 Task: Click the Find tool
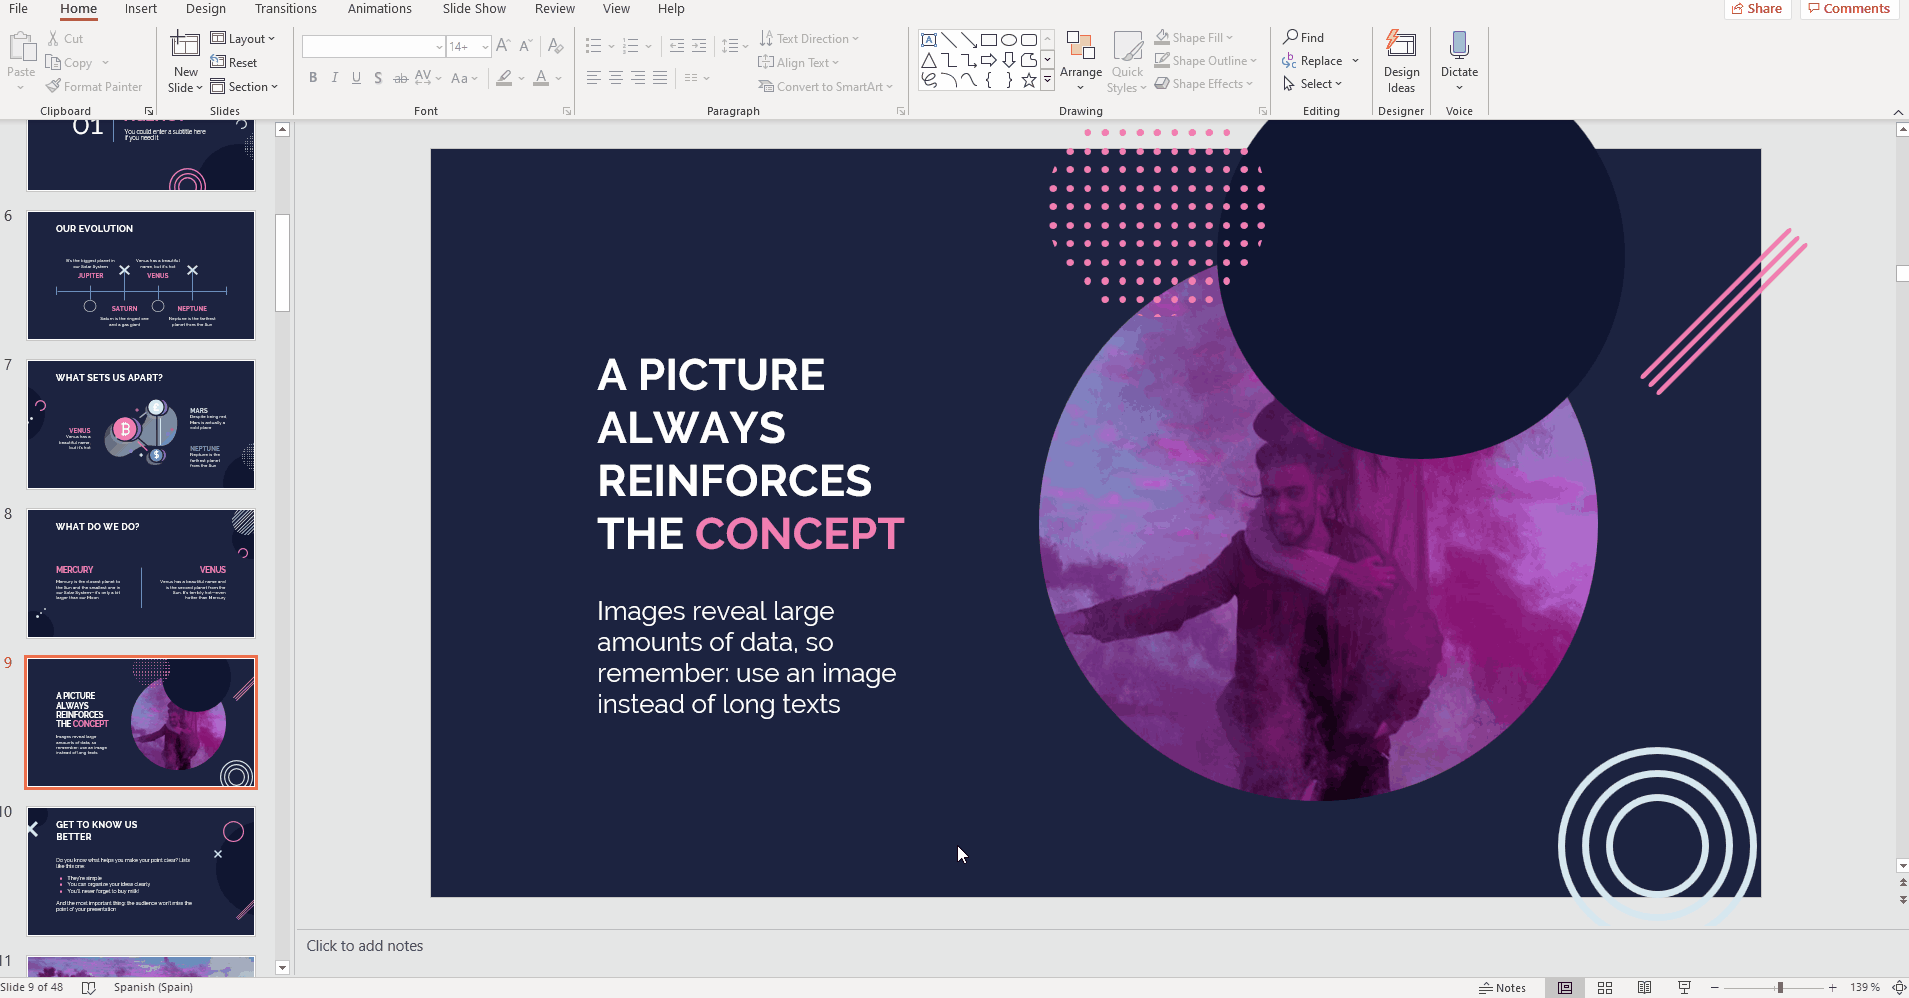pos(1304,38)
